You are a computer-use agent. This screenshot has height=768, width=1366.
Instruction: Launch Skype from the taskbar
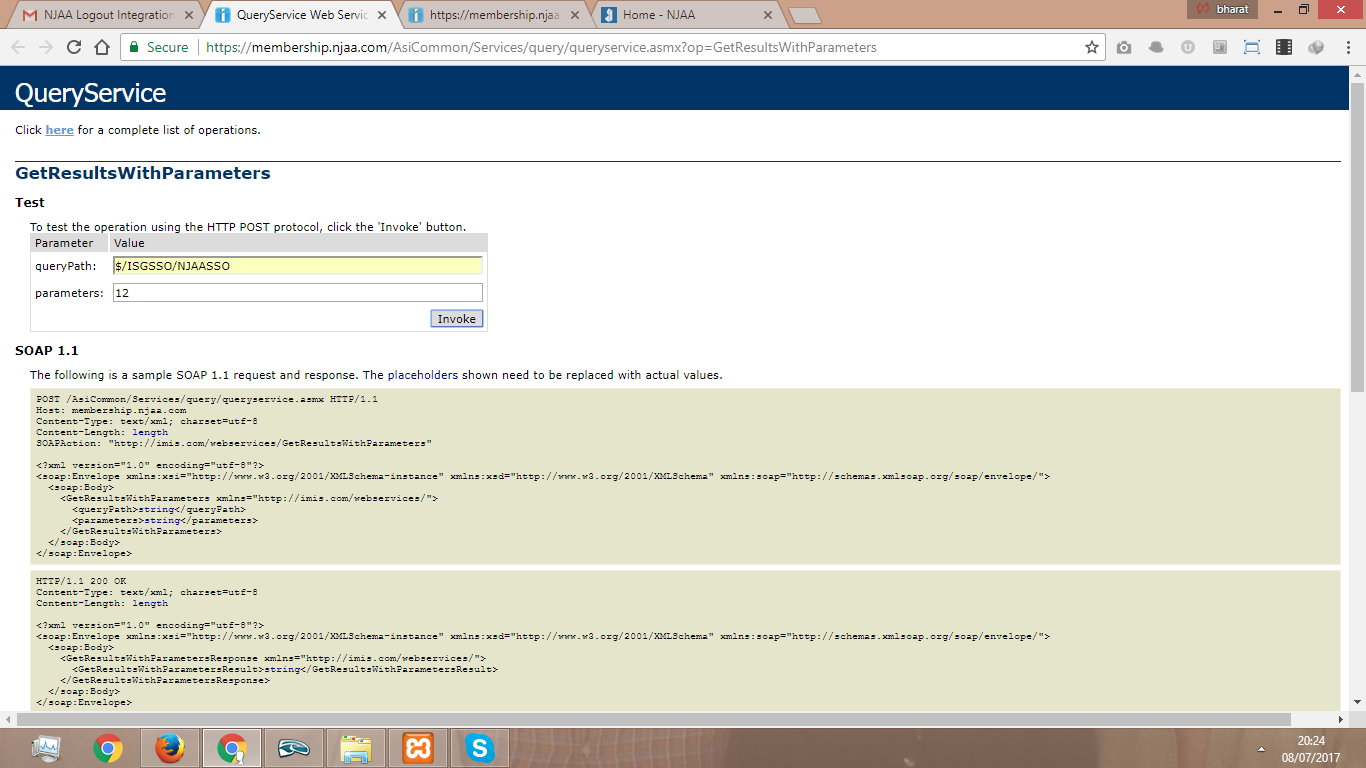point(480,748)
